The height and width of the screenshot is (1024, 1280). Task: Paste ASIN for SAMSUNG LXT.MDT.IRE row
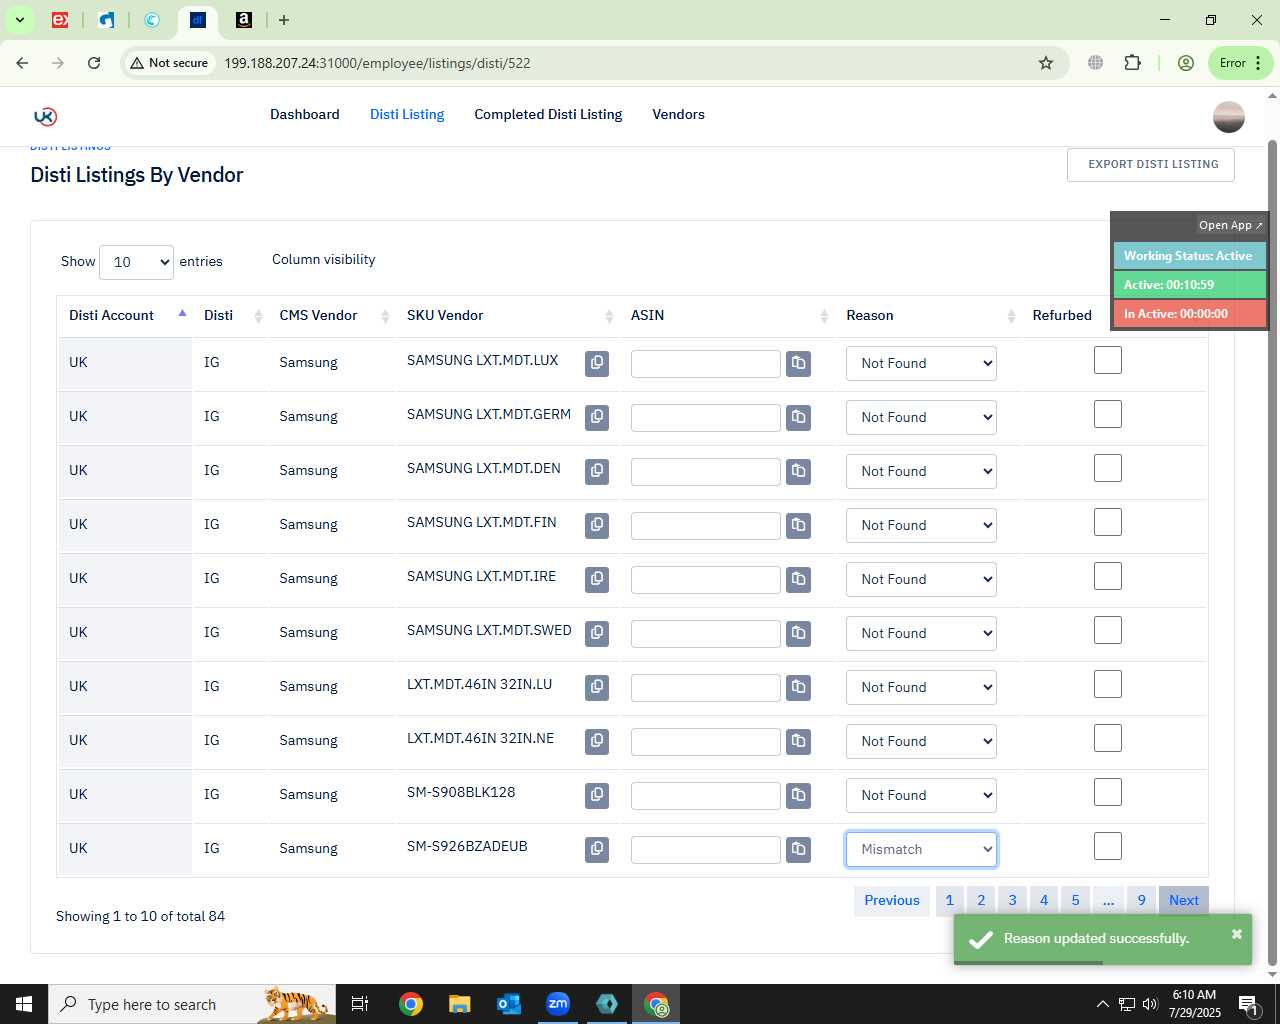[798, 579]
